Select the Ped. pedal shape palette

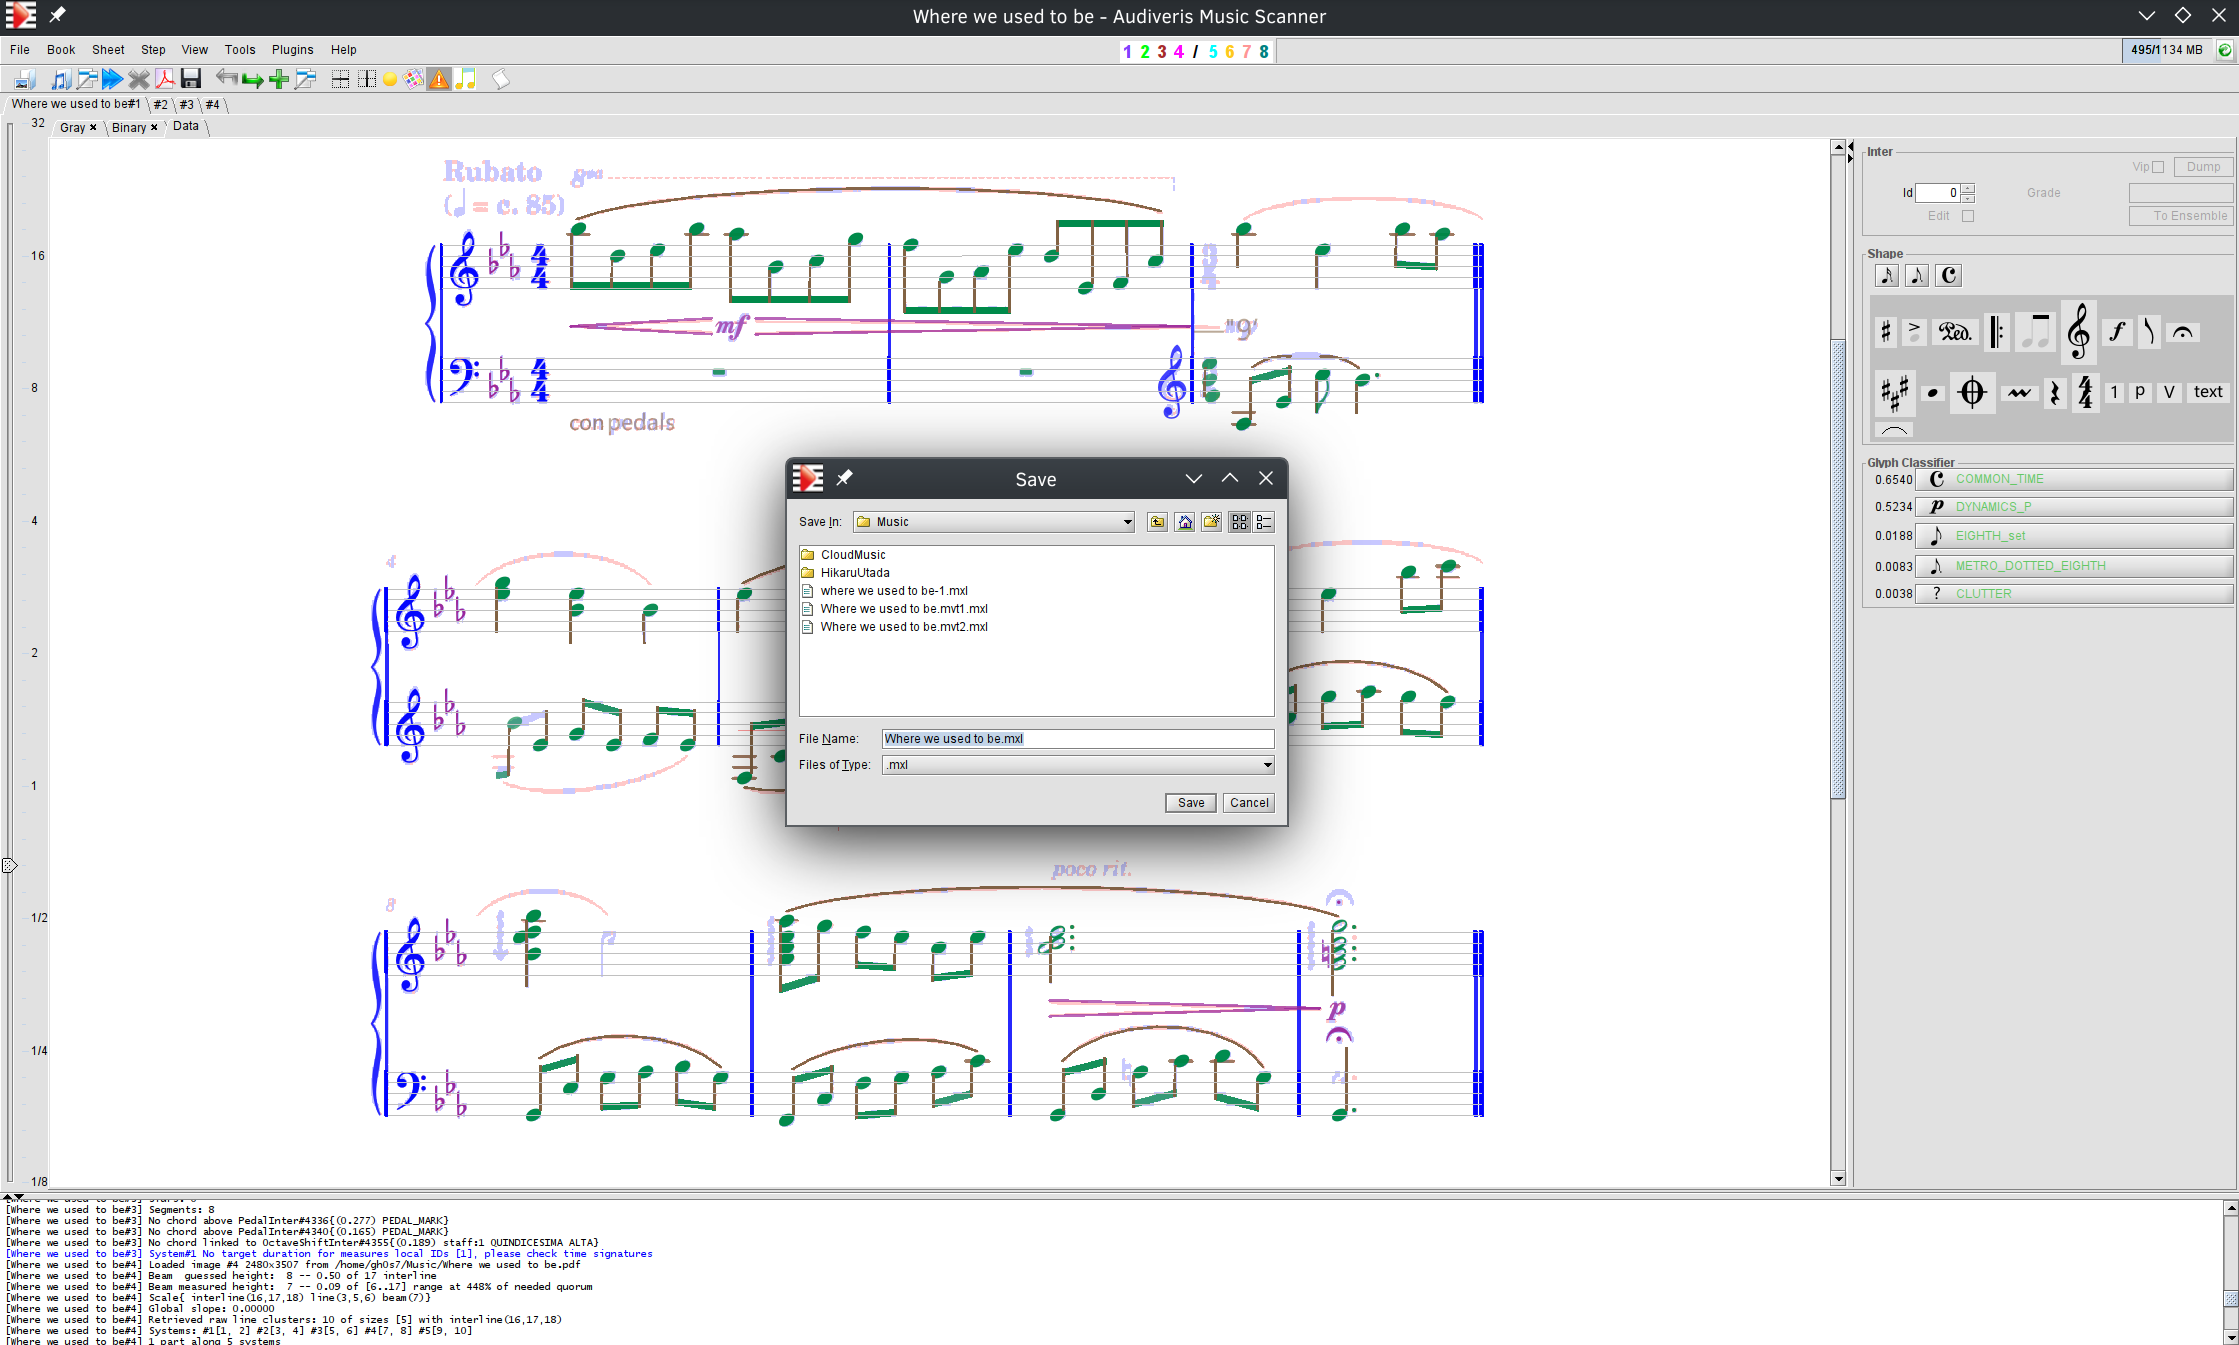(1955, 332)
